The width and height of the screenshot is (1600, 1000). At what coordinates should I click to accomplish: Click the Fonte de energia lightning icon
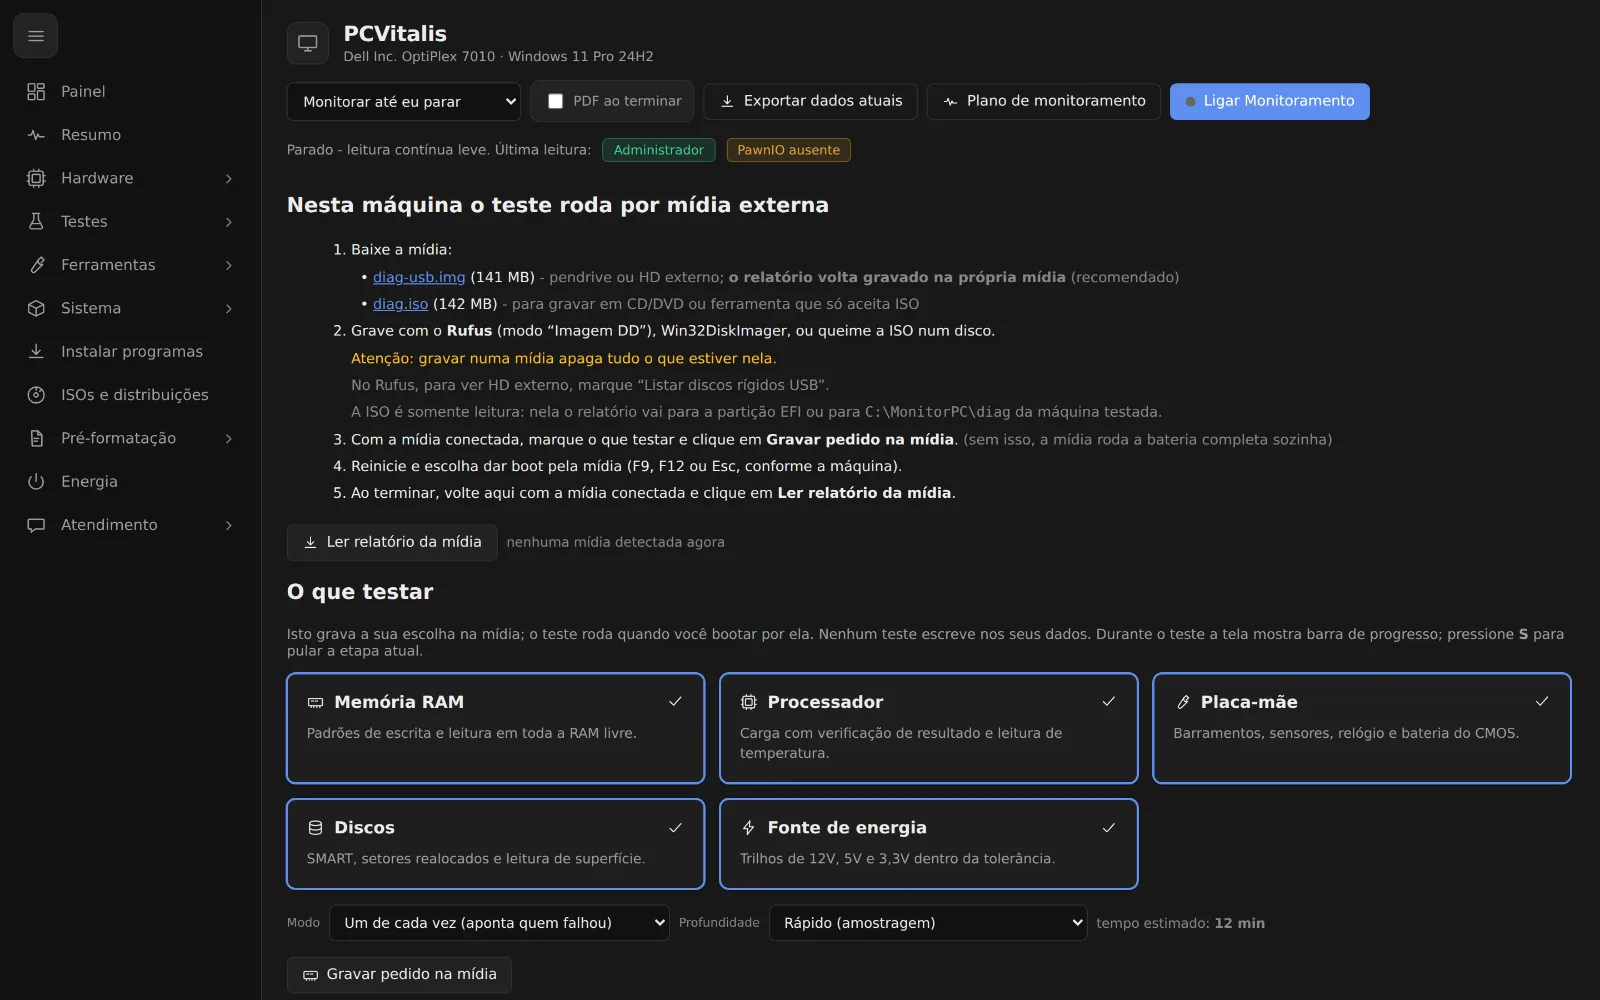748,828
